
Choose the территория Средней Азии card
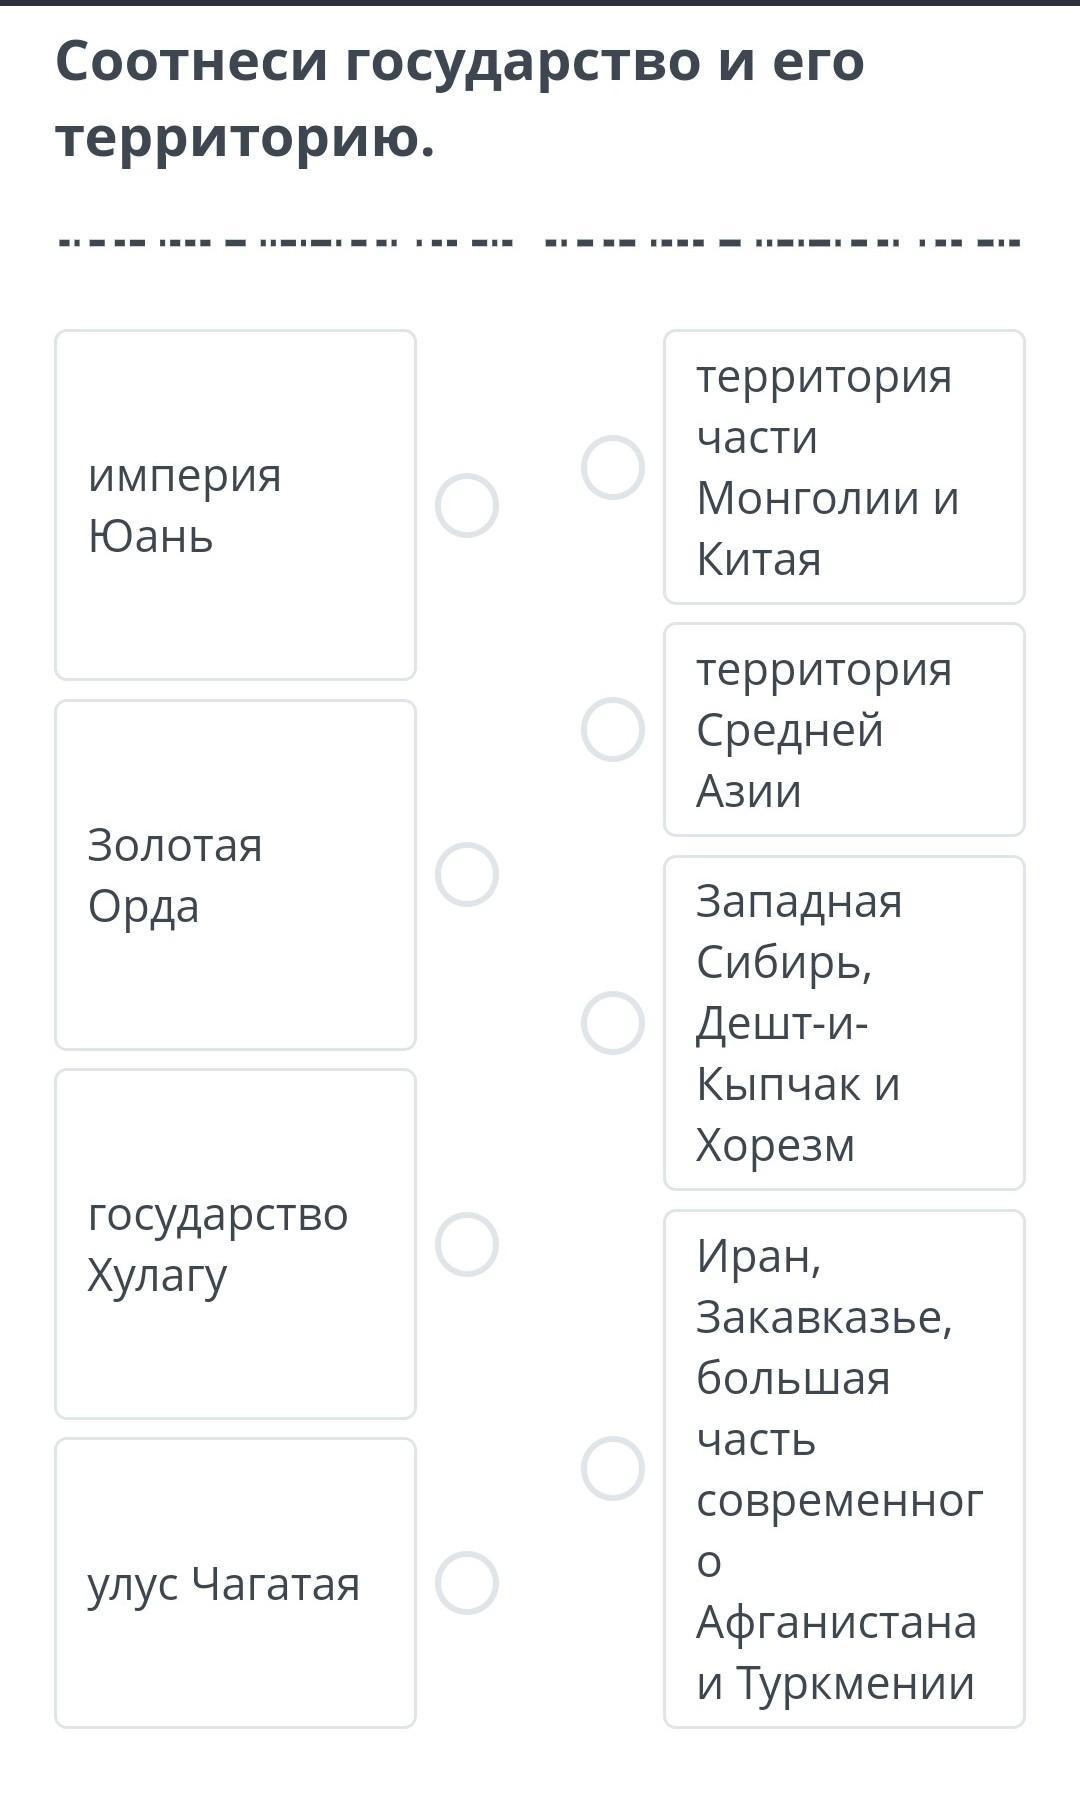click(844, 729)
